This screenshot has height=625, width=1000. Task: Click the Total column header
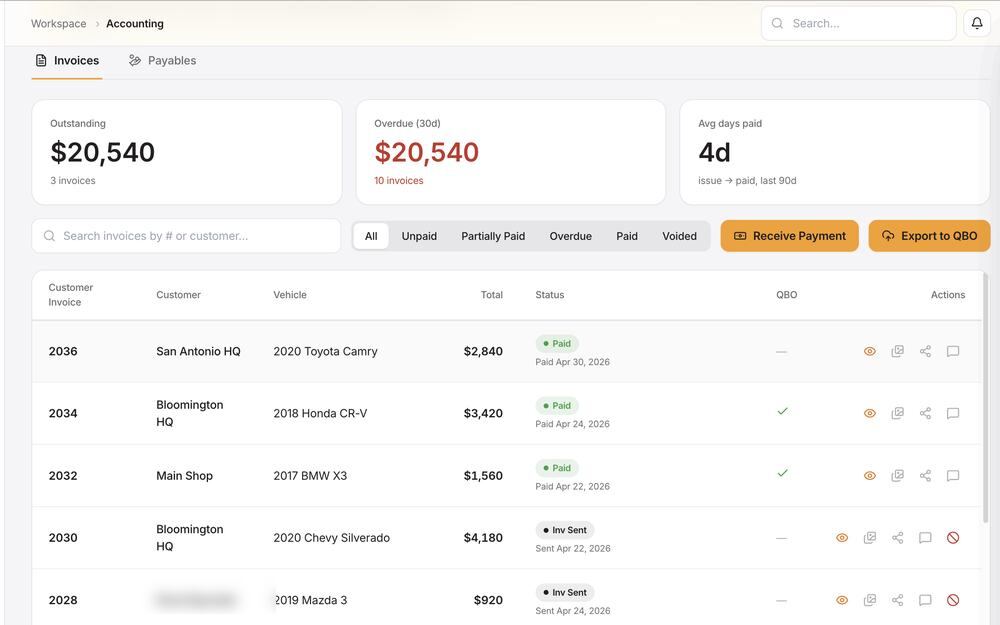pos(492,295)
